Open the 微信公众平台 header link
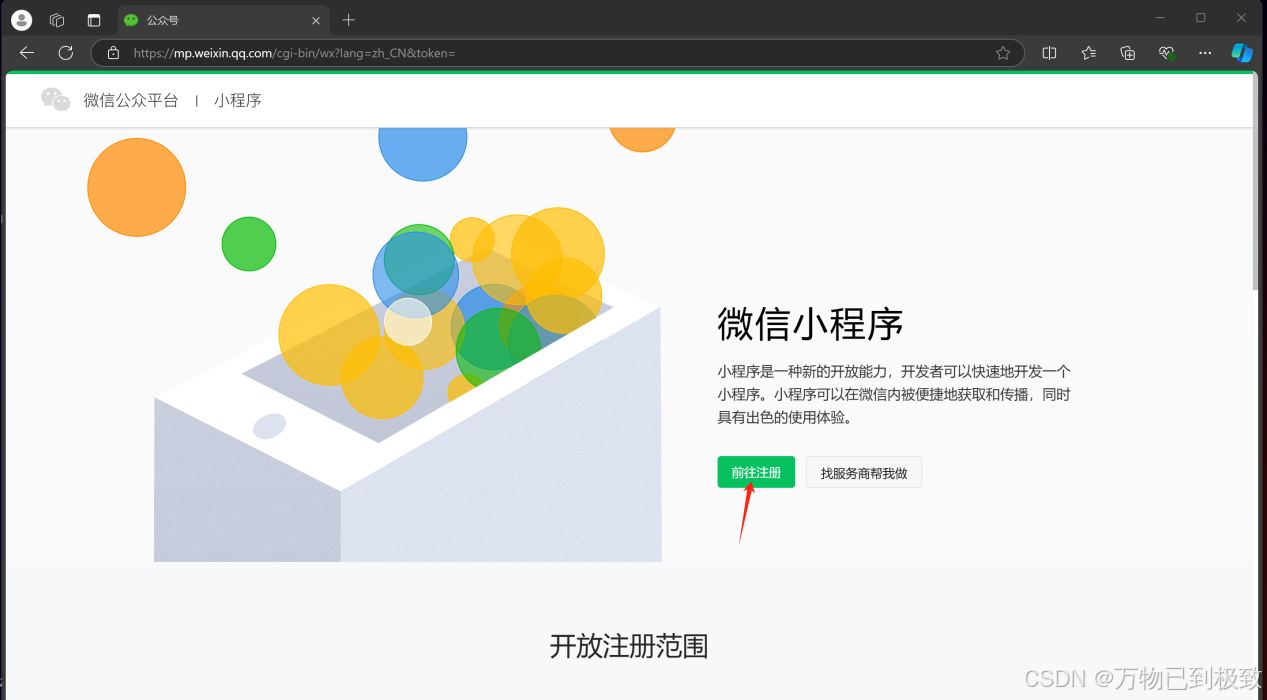Viewport: 1267px width, 700px height. point(131,100)
